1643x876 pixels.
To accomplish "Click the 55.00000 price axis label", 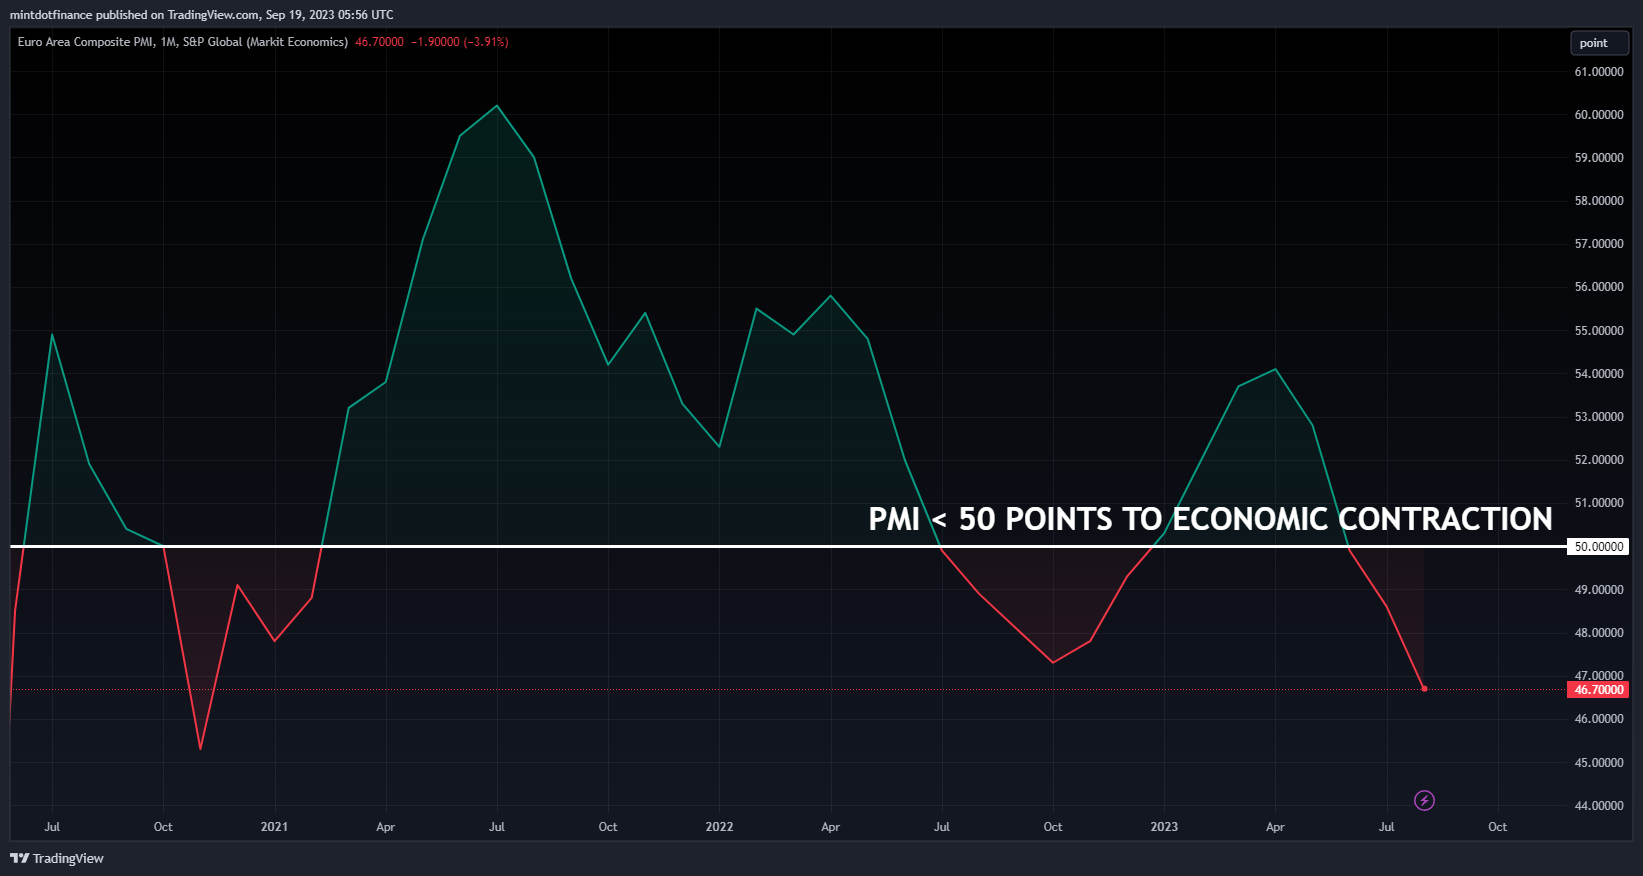I will [x=1599, y=331].
